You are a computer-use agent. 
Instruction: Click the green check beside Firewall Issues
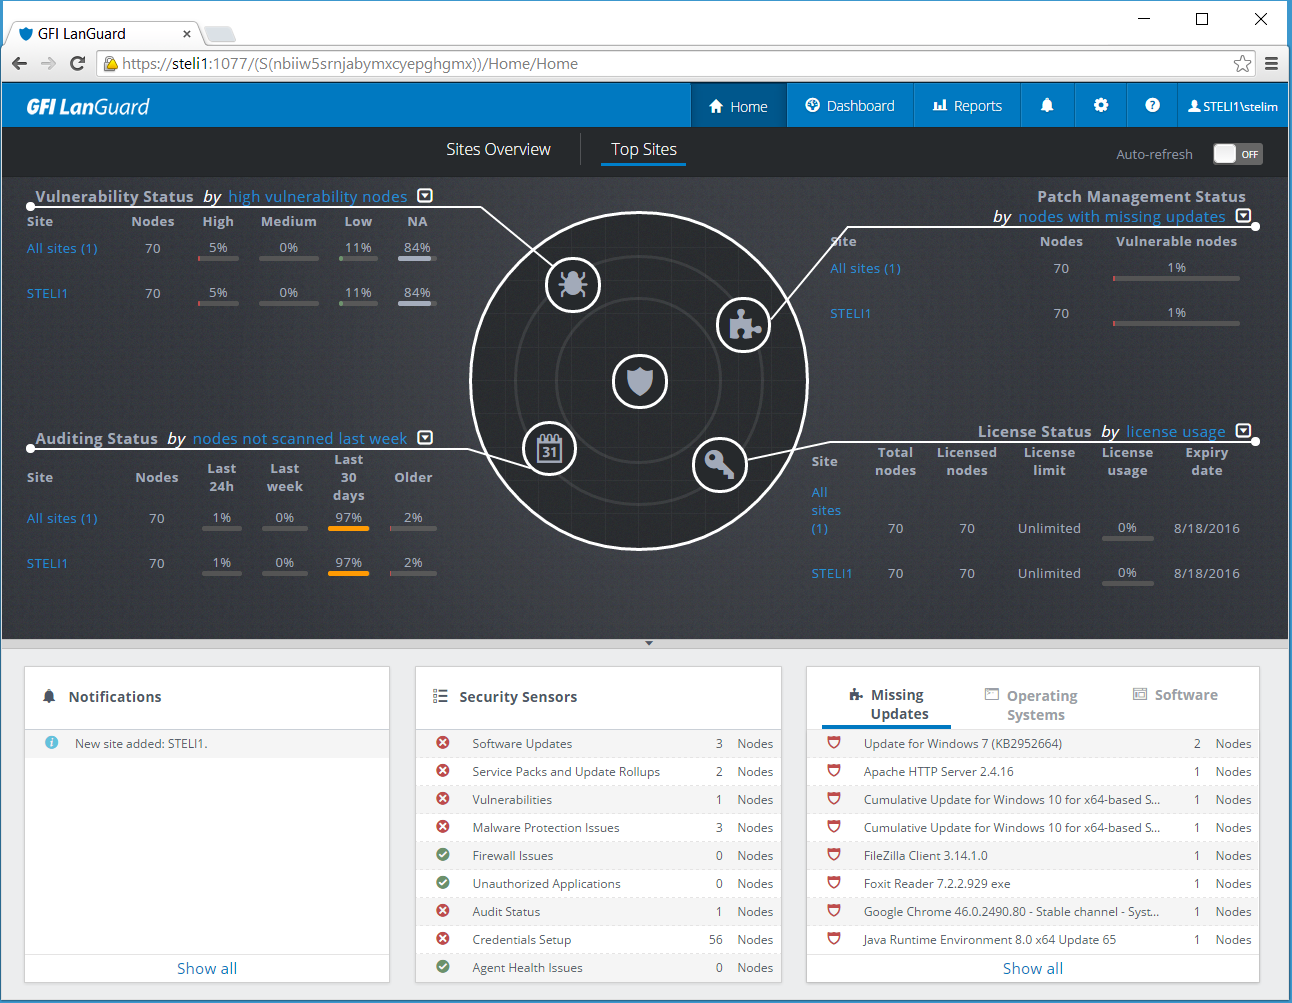[442, 855]
